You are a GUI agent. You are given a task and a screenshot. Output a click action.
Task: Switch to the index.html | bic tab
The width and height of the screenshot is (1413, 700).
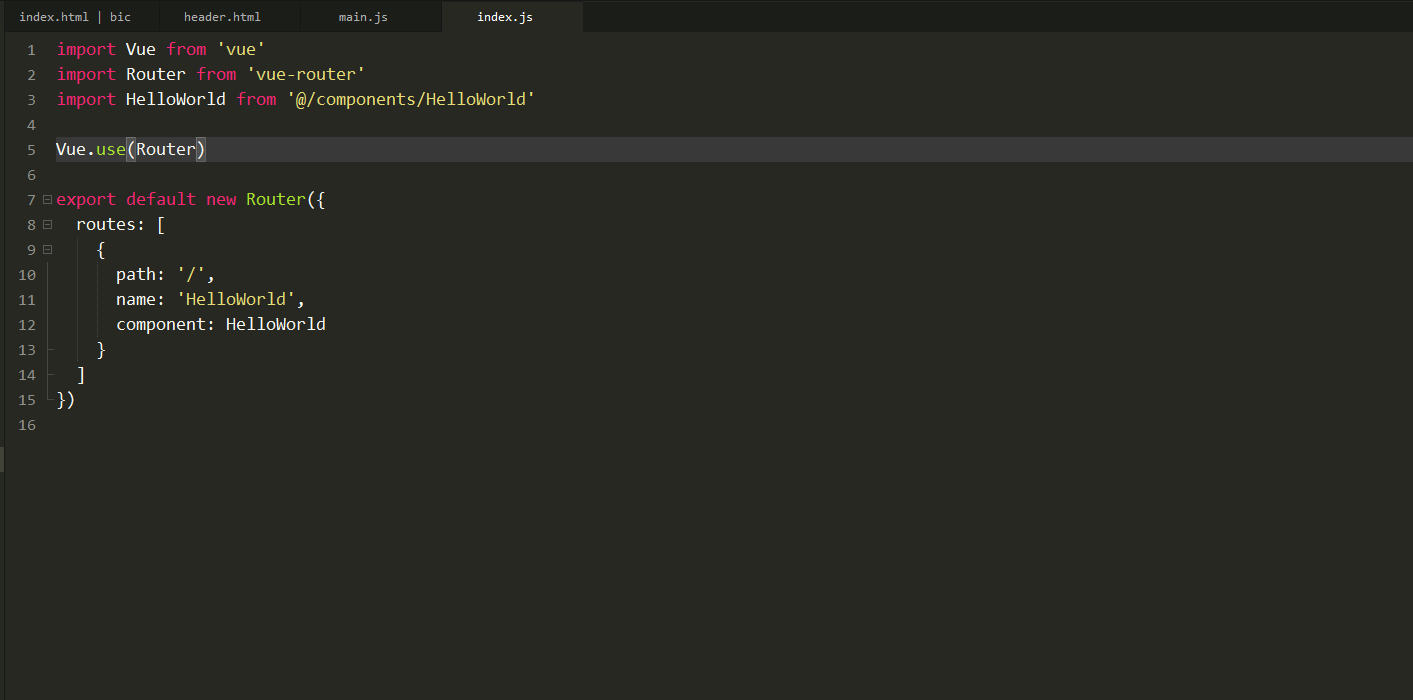(75, 17)
